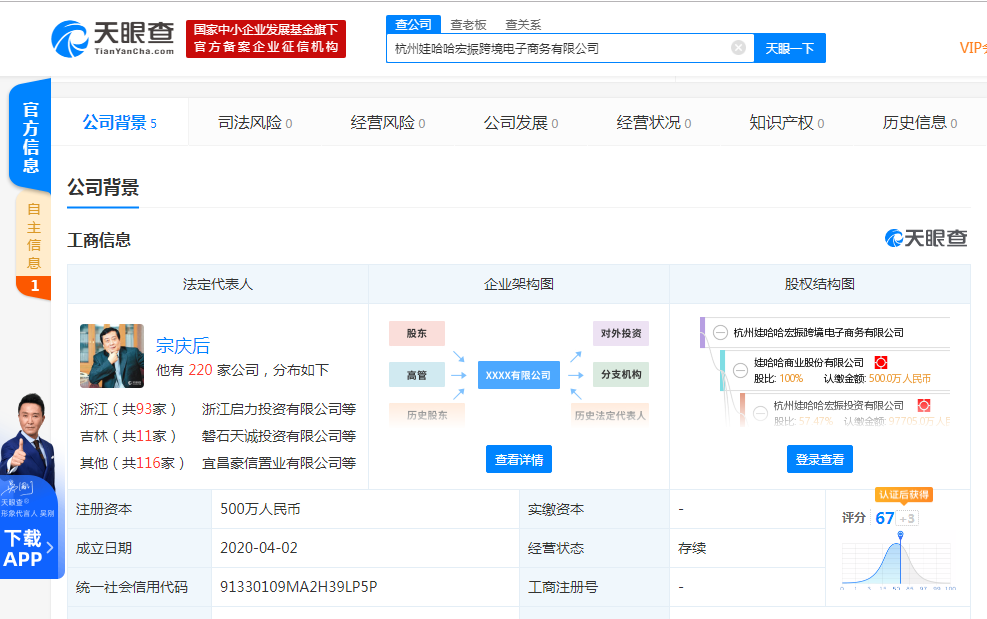Viewport: 987px width, 619px height.
Task: Collapse the 杭州娃哈哈宏振跨境电子商务有限公司 root node
Action: 720,333
